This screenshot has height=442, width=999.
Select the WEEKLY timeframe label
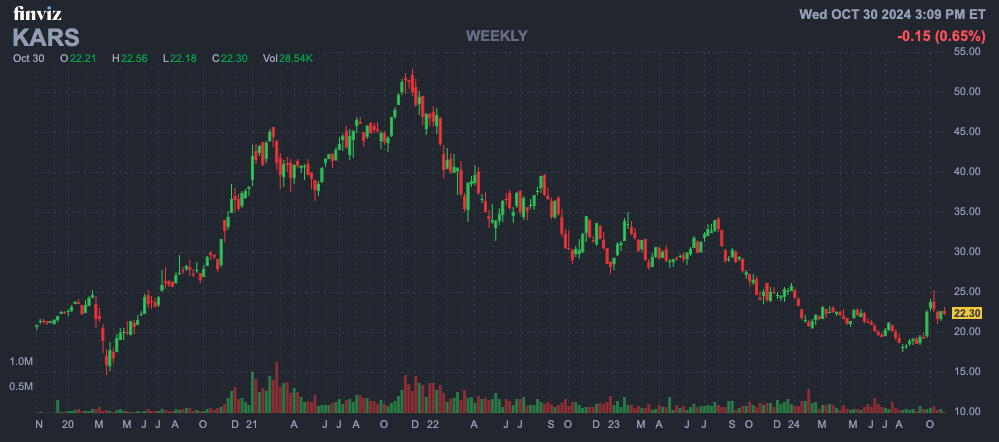(x=496, y=36)
